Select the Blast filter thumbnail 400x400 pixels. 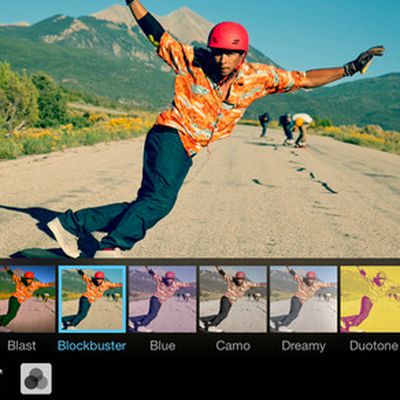click(x=27, y=299)
